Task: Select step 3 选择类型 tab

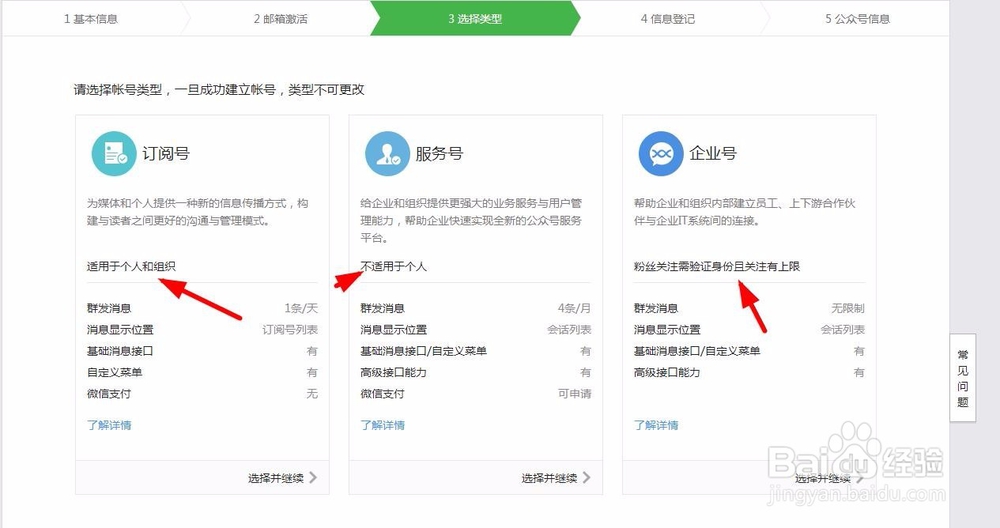Action: 475,18
